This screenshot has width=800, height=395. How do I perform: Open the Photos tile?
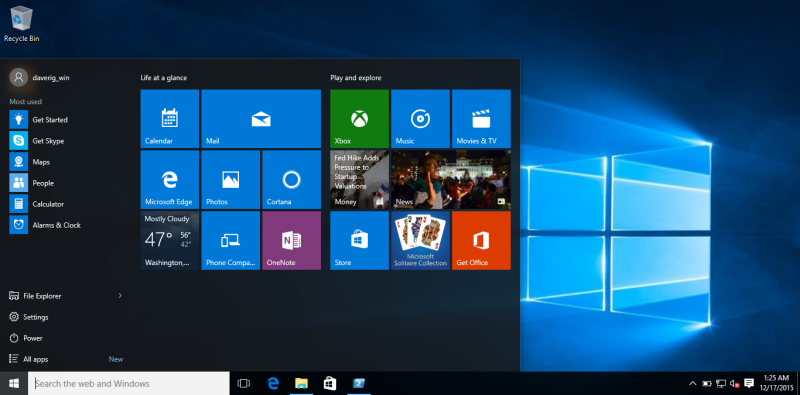[x=230, y=179]
